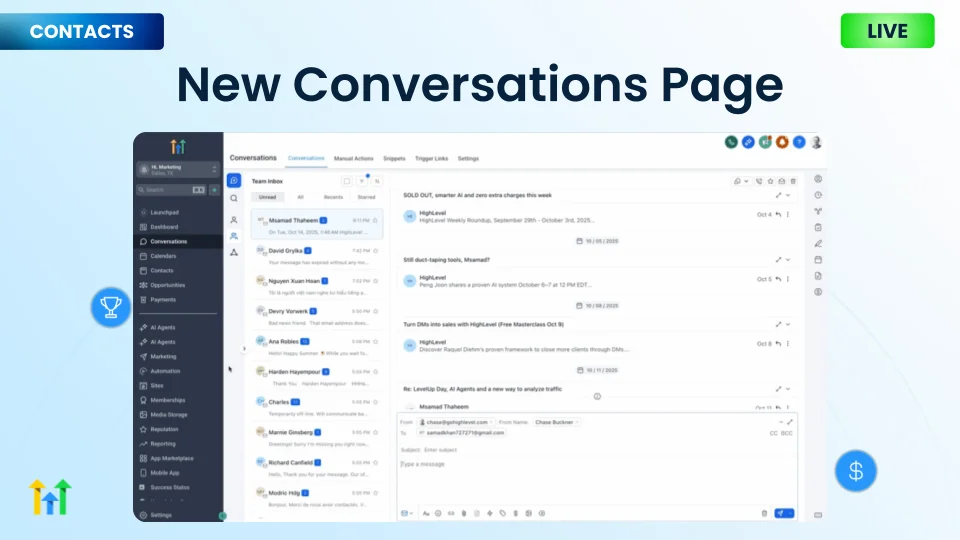Add BCC recipients link in composer
This screenshot has width=960, height=540.
pyautogui.click(x=787, y=433)
